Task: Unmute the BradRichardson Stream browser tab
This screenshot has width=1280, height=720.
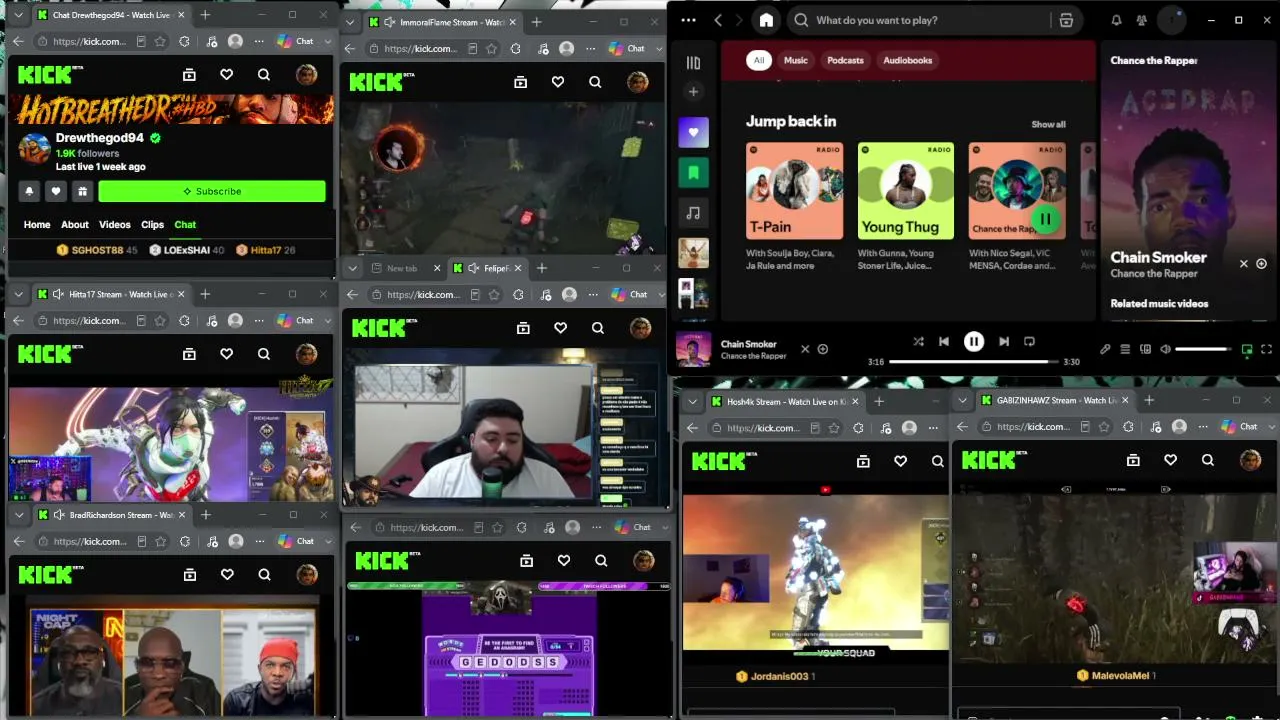Action: (x=58, y=515)
